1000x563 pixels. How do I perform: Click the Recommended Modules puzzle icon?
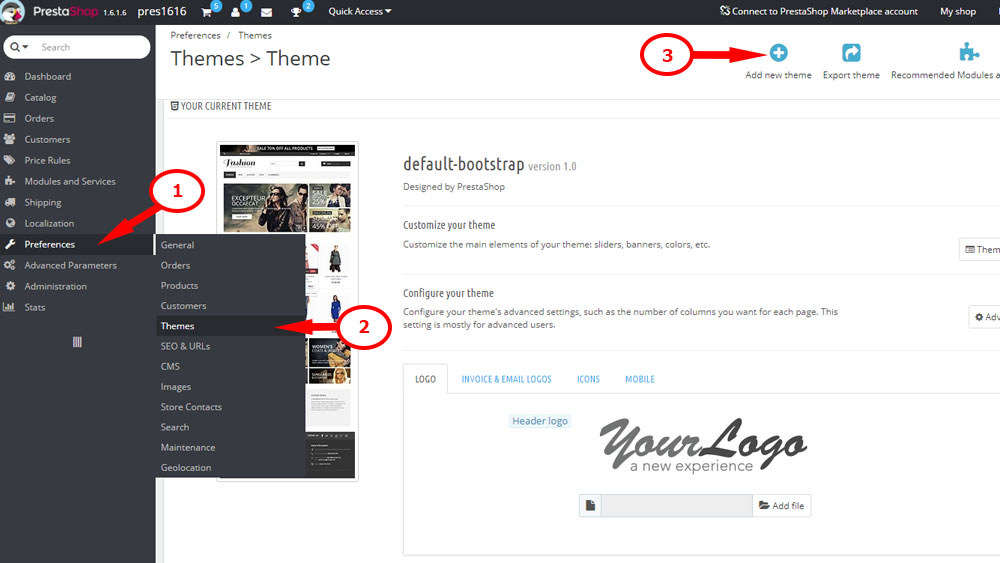tap(969, 53)
